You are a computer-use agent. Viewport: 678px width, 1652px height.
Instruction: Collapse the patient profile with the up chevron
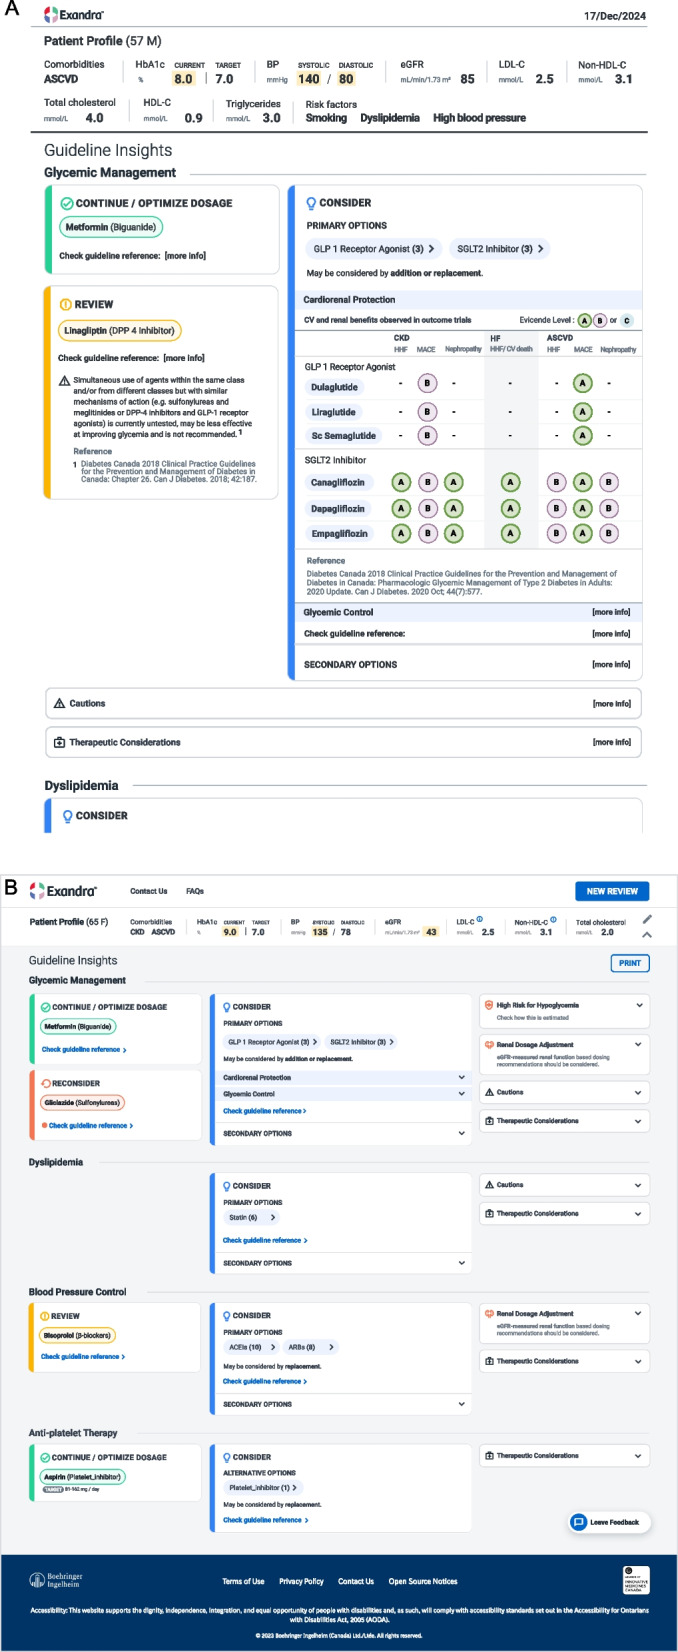coord(647,935)
